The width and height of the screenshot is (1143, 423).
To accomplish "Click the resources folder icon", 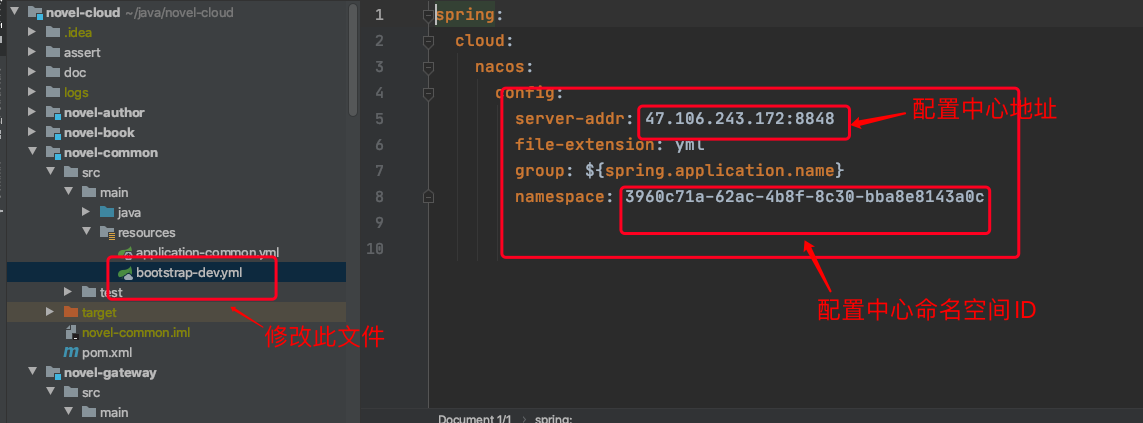I will tap(107, 233).
